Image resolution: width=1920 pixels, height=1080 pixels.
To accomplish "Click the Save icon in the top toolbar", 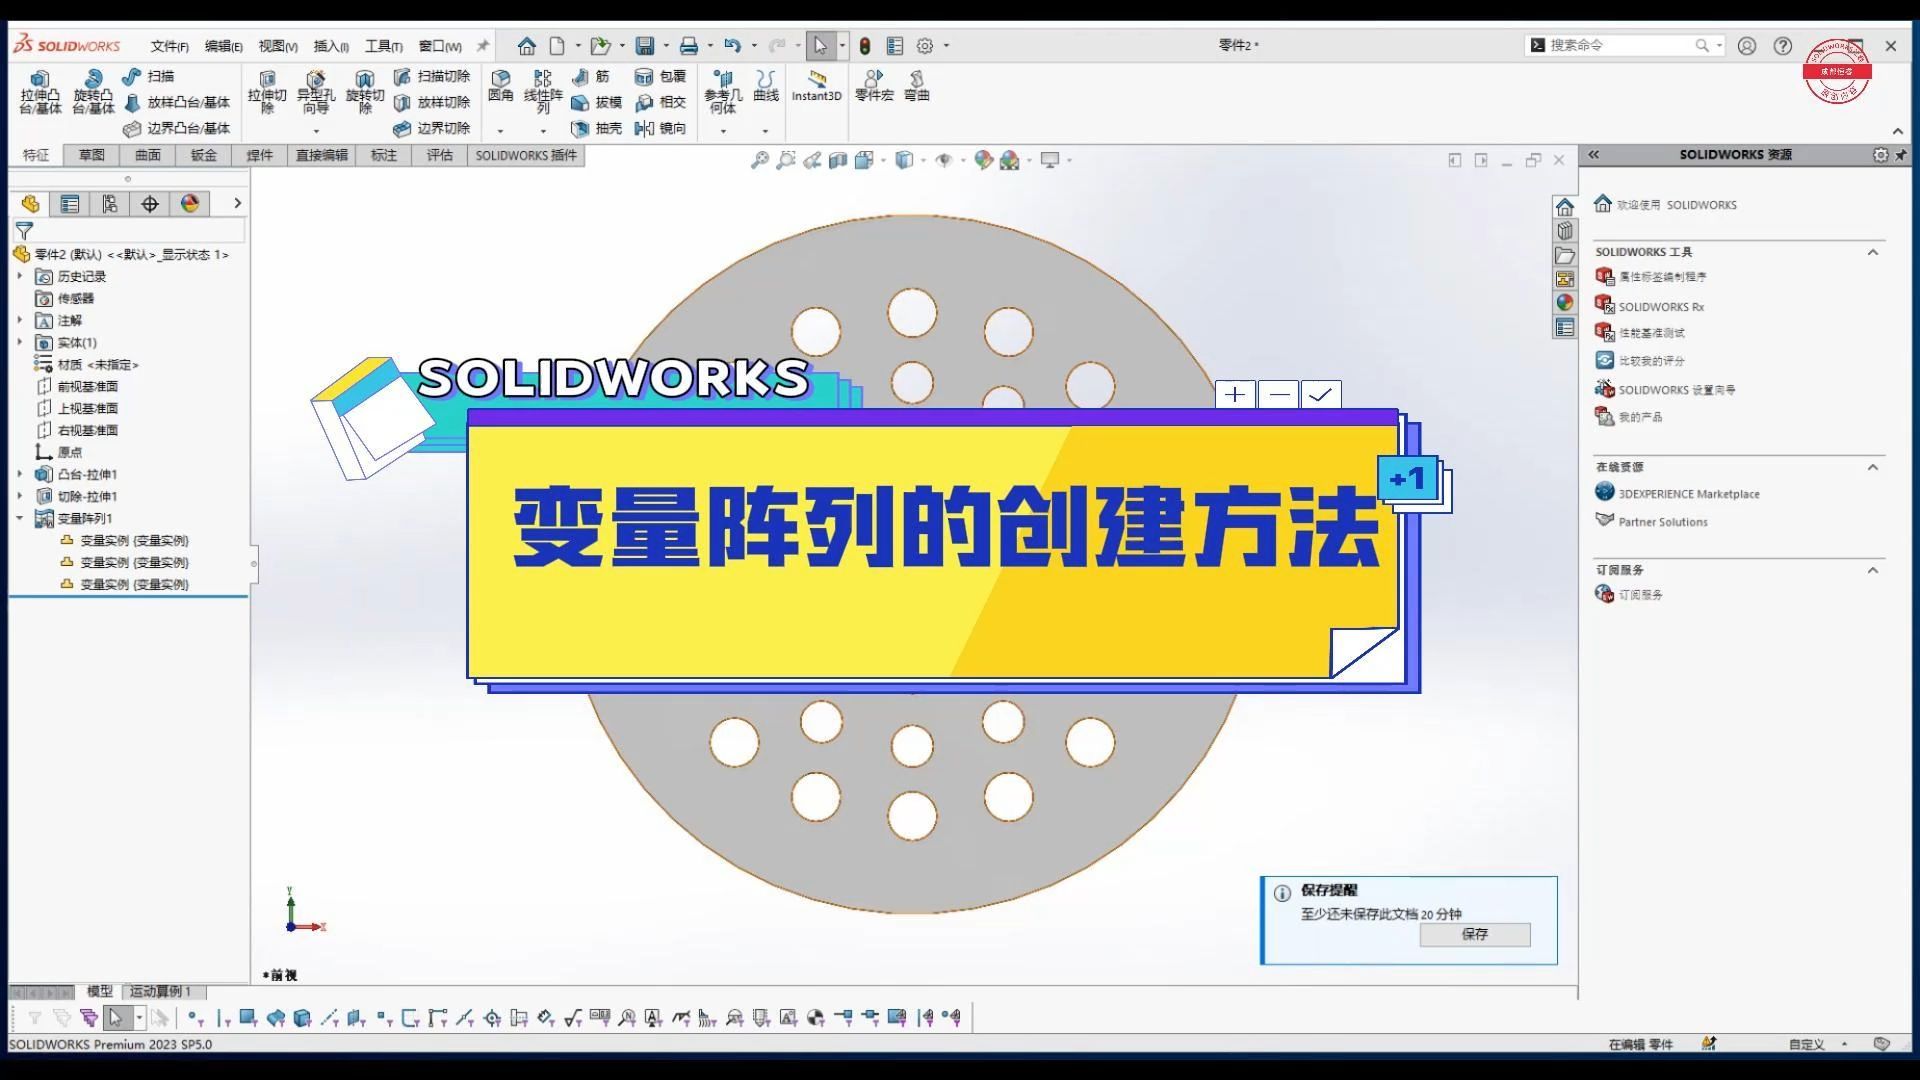I will tap(645, 45).
